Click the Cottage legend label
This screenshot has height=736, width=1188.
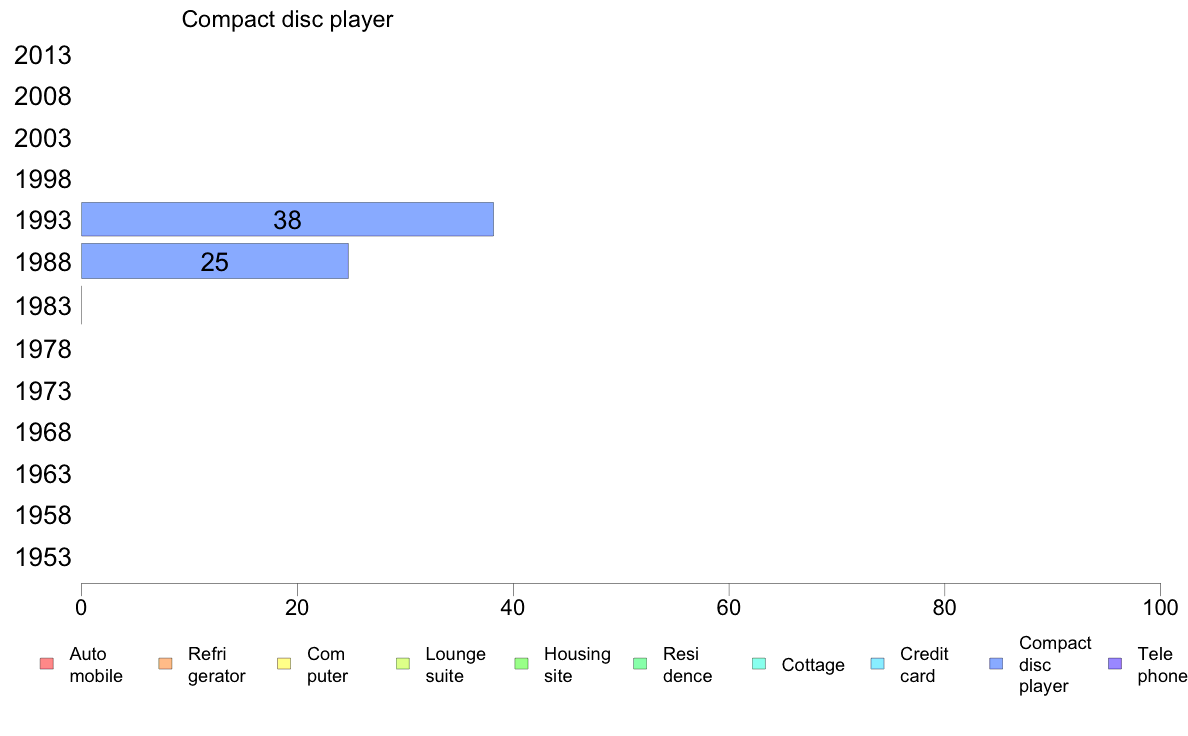813,665
